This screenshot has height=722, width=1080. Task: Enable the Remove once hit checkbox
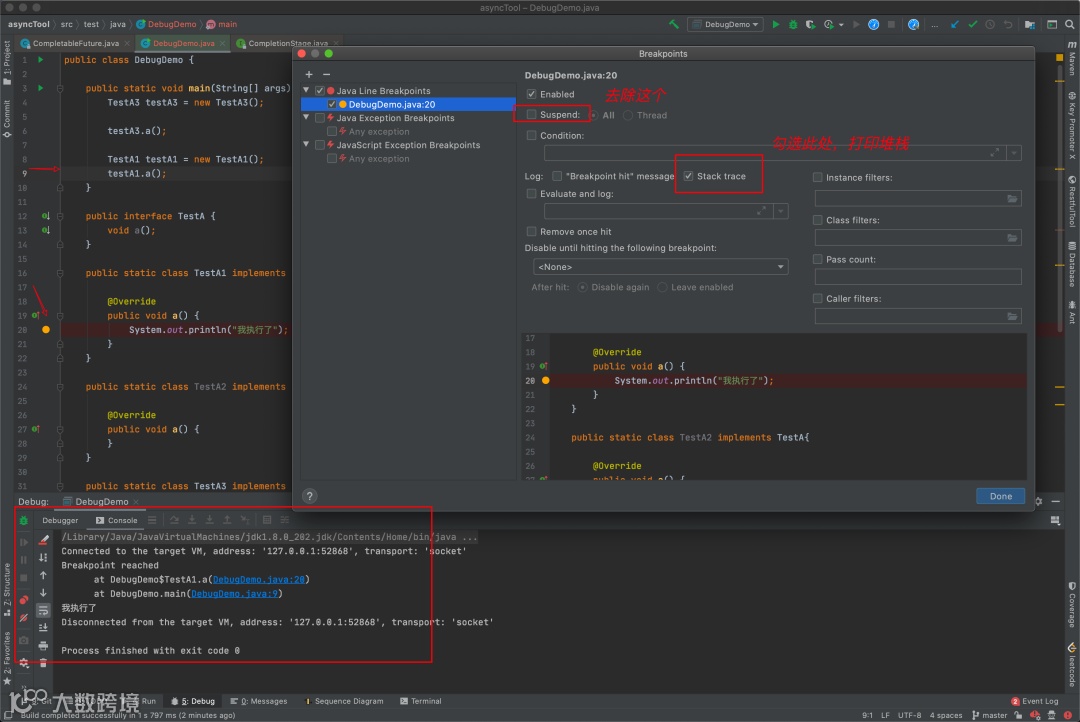[532, 231]
